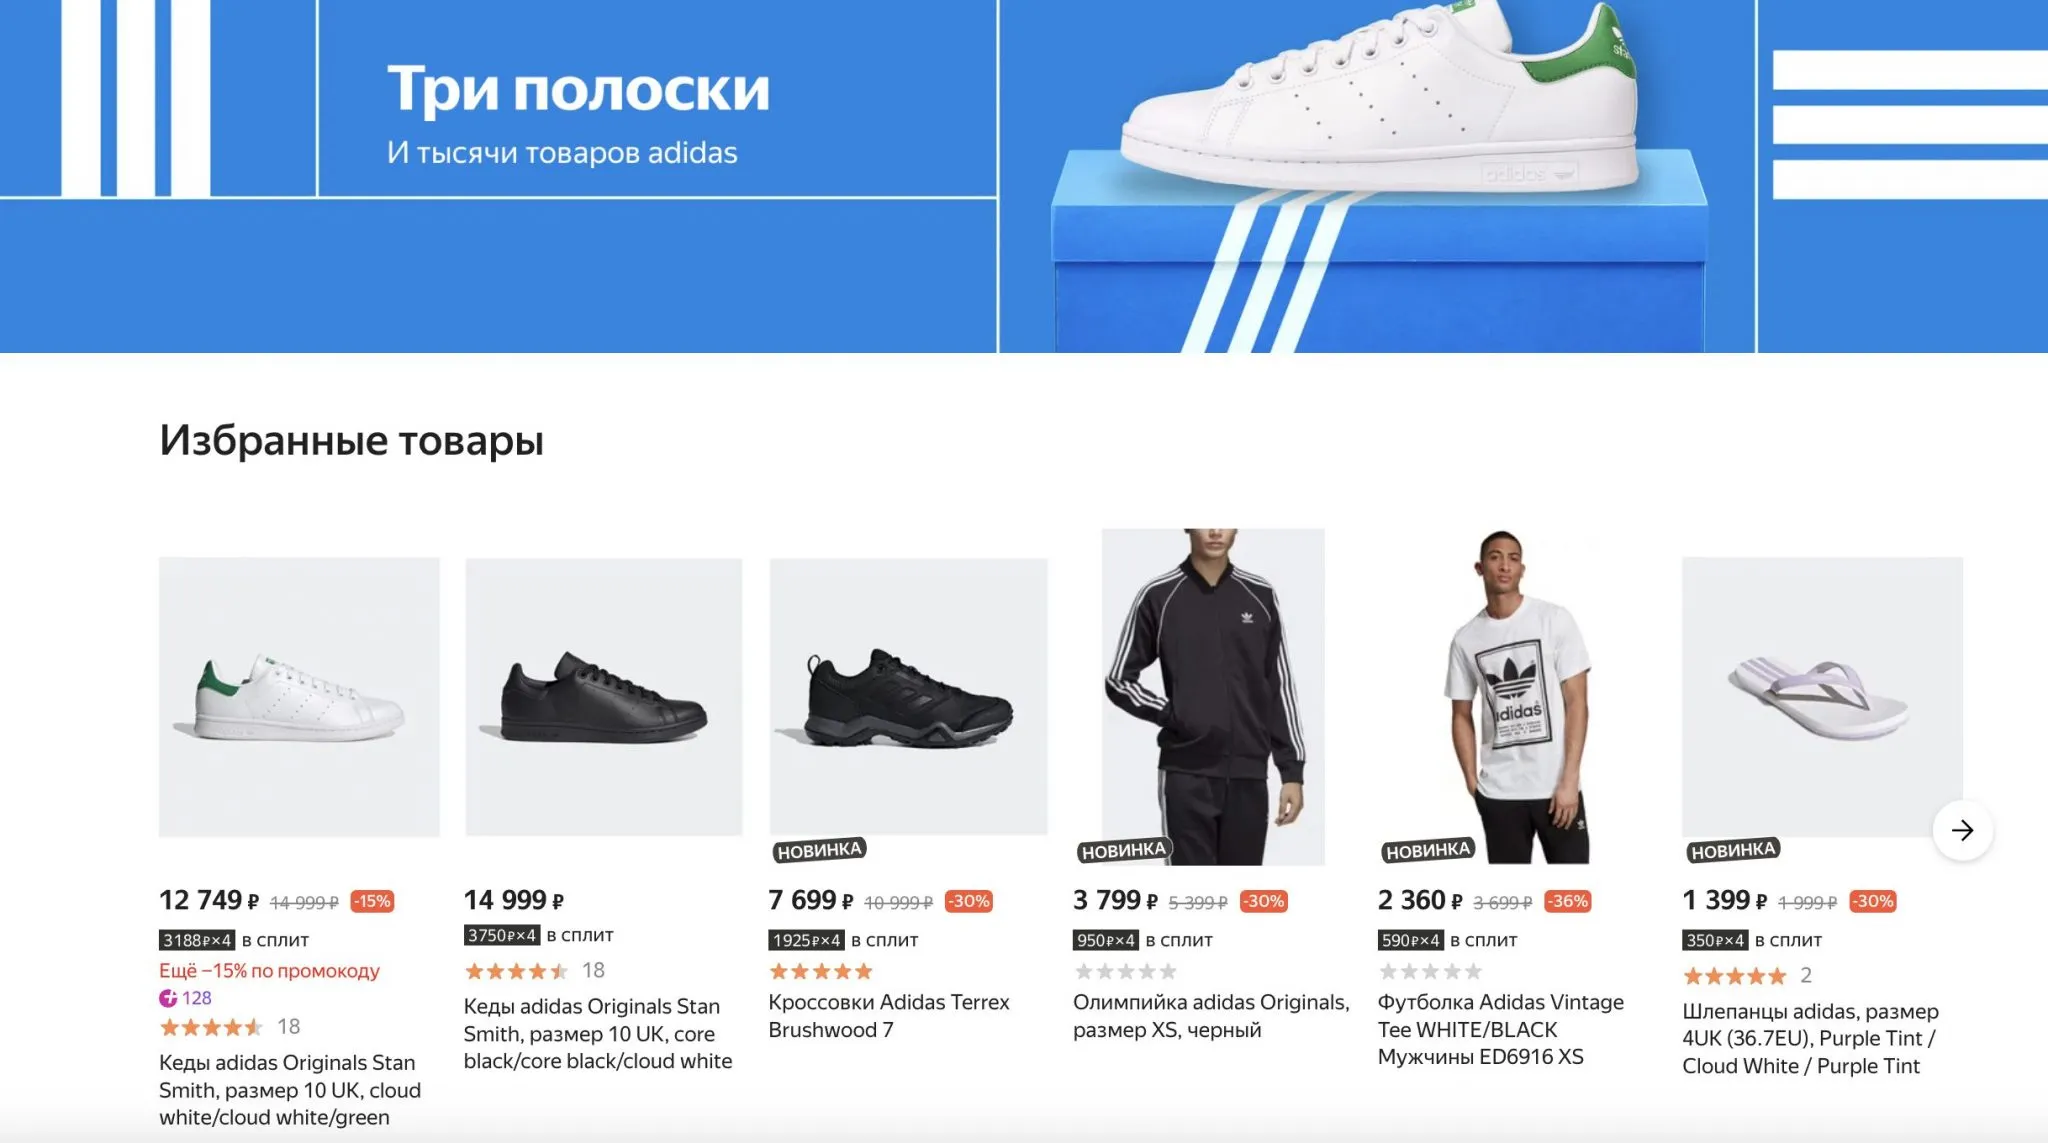
Task: Open the purple flip-flops product image
Action: 1822,697
